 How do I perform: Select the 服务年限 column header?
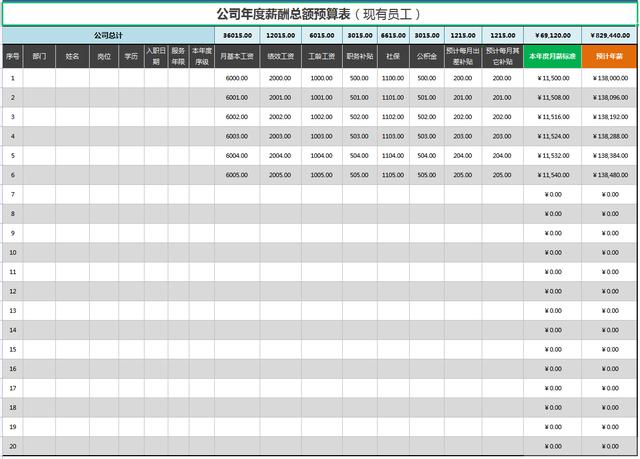point(178,56)
